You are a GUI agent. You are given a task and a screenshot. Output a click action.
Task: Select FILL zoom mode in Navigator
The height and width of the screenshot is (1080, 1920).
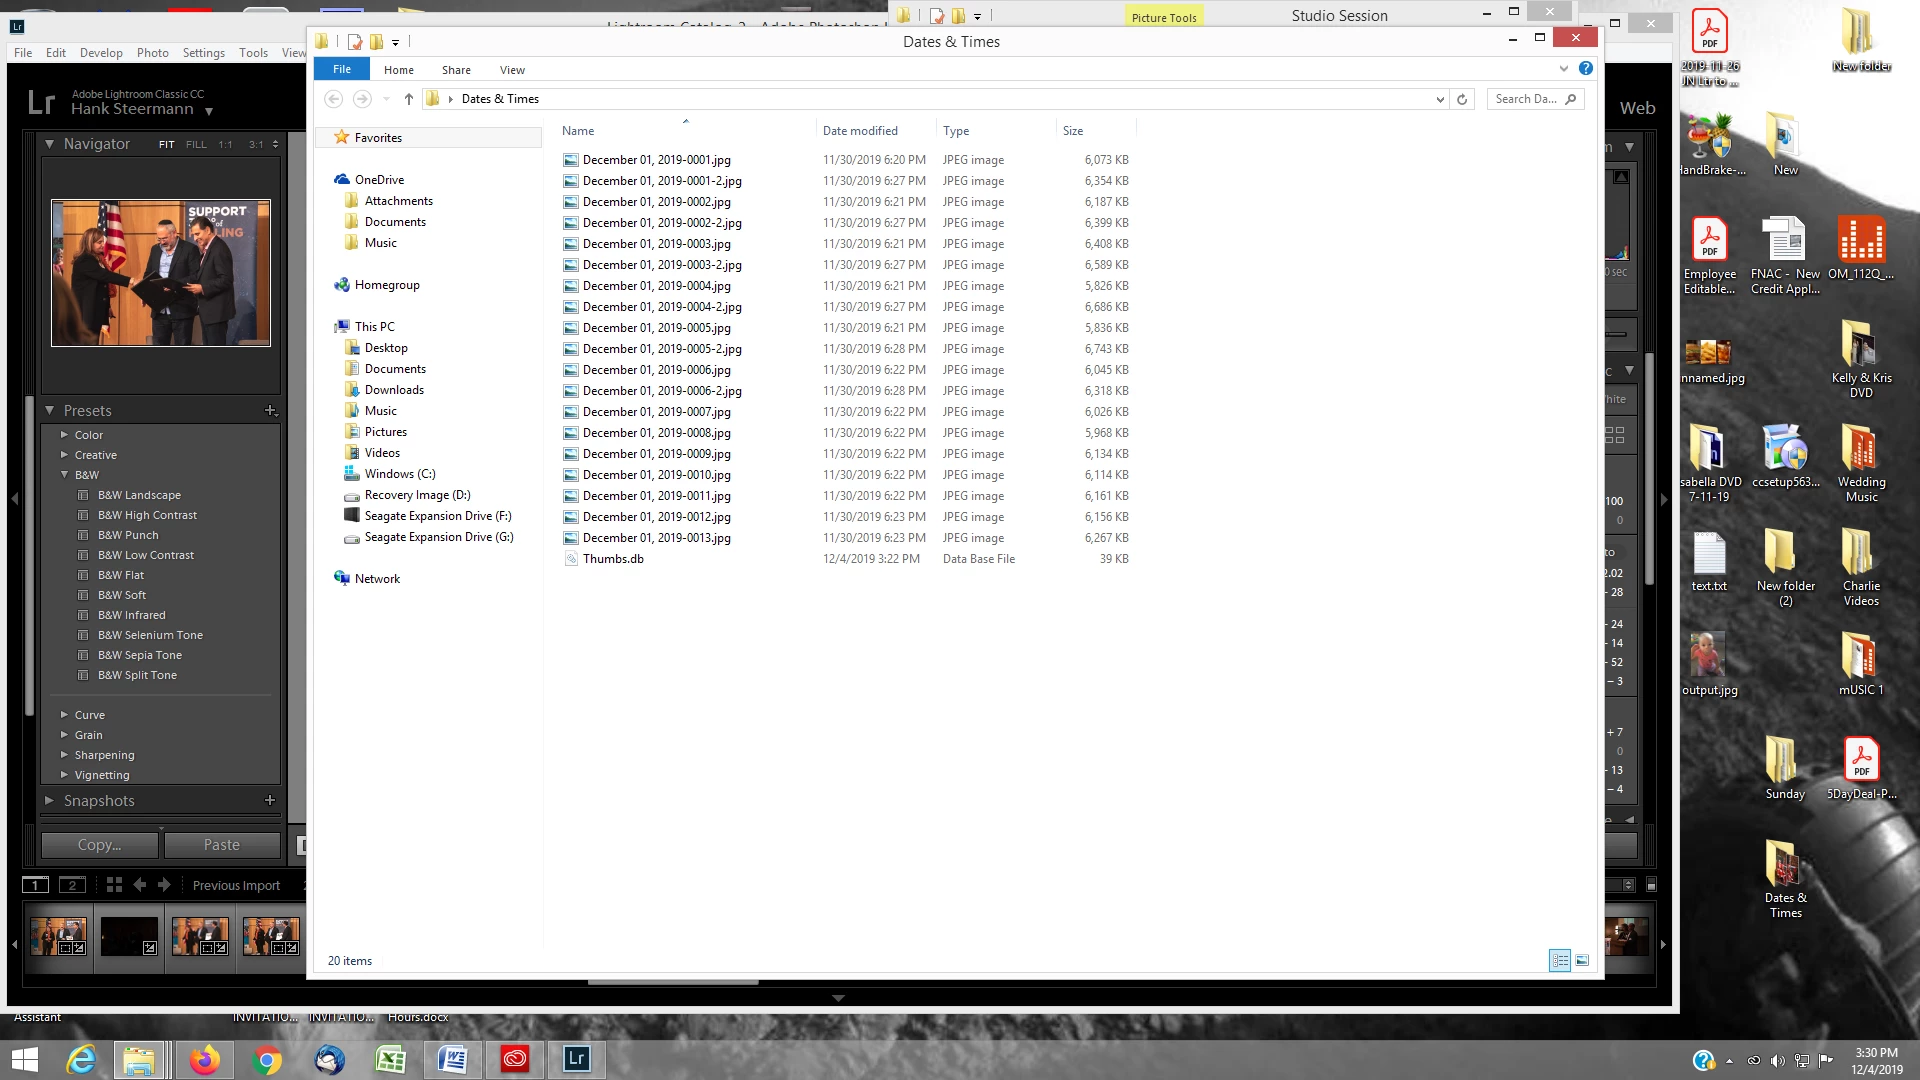196,144
